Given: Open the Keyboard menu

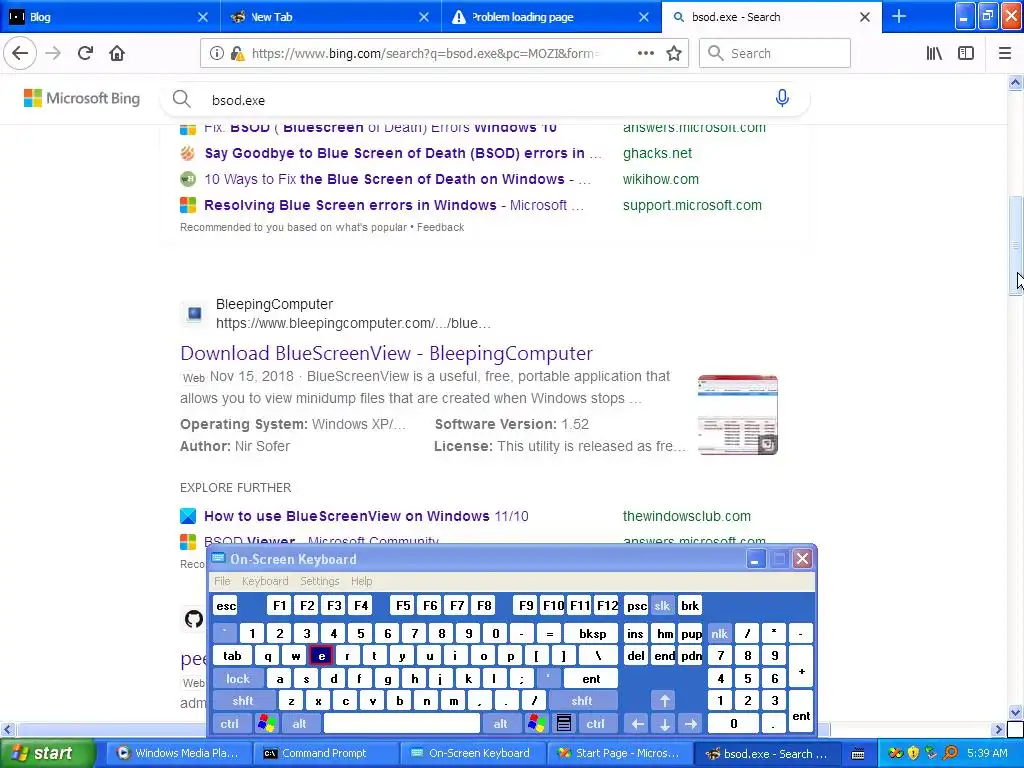Looking at the screenshot, I should (x=264, y=581).
